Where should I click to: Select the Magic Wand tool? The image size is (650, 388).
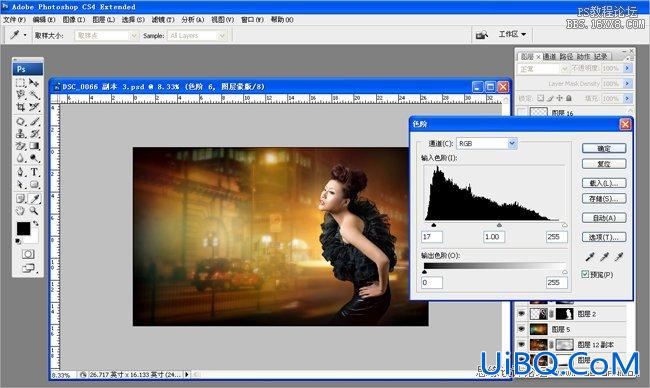pyautogui.click(x=34, y=95)
